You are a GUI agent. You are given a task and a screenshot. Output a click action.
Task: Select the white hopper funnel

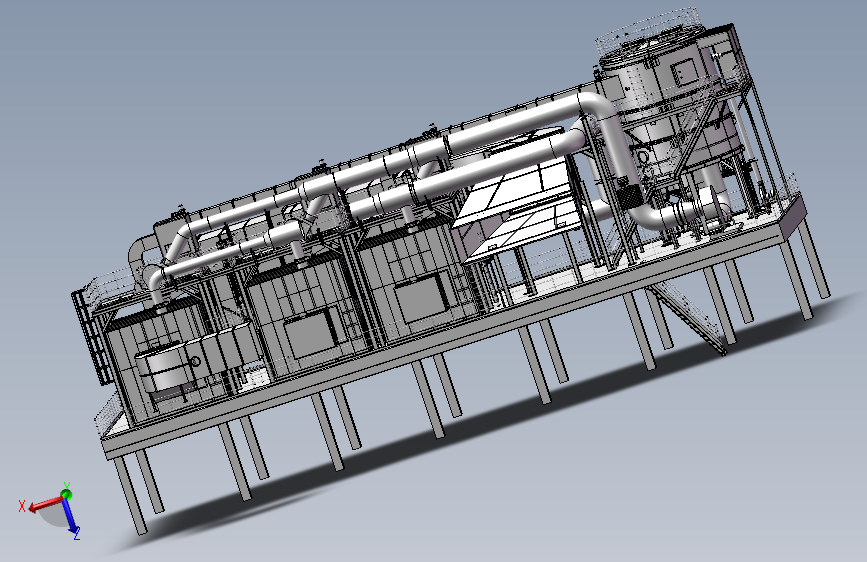tap(517, 194)
